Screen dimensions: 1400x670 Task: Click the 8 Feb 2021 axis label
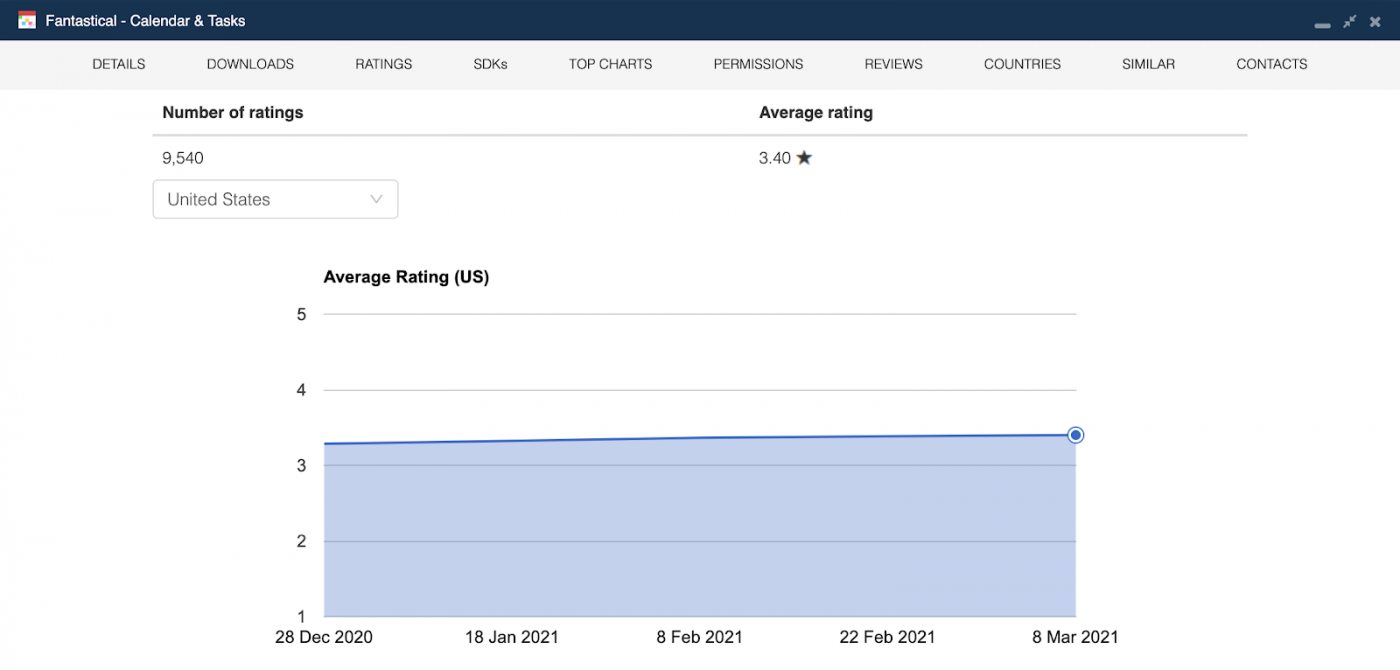point(700,637)
